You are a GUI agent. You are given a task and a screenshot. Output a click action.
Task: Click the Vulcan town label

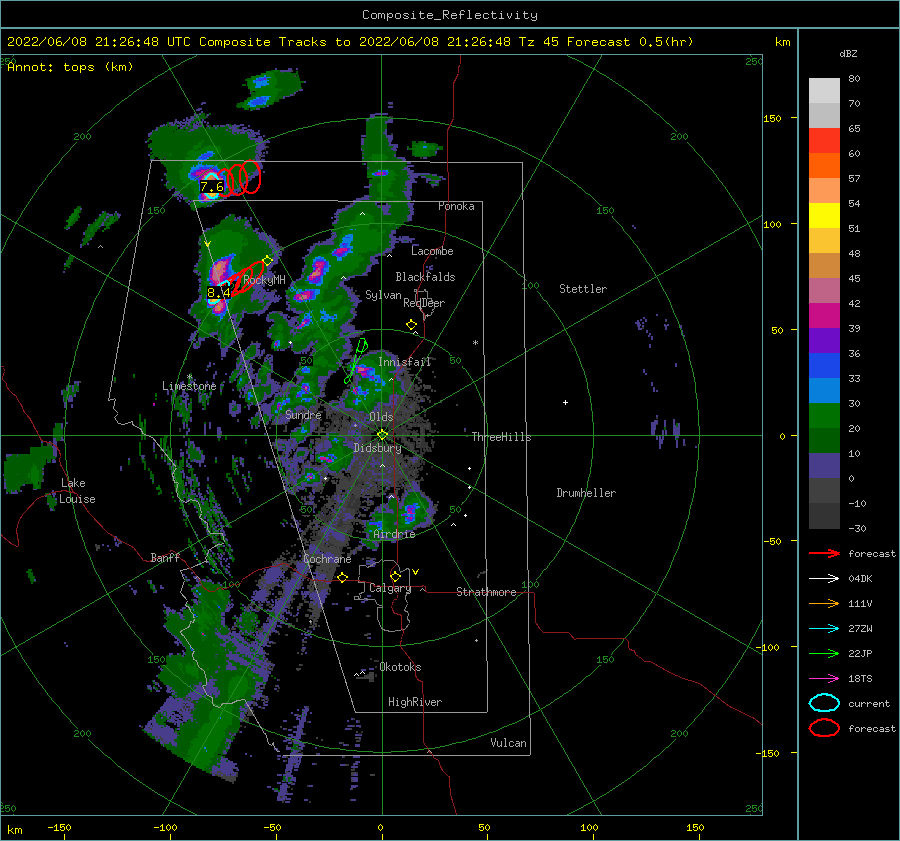pyautogui.click(x=508, y=743)
